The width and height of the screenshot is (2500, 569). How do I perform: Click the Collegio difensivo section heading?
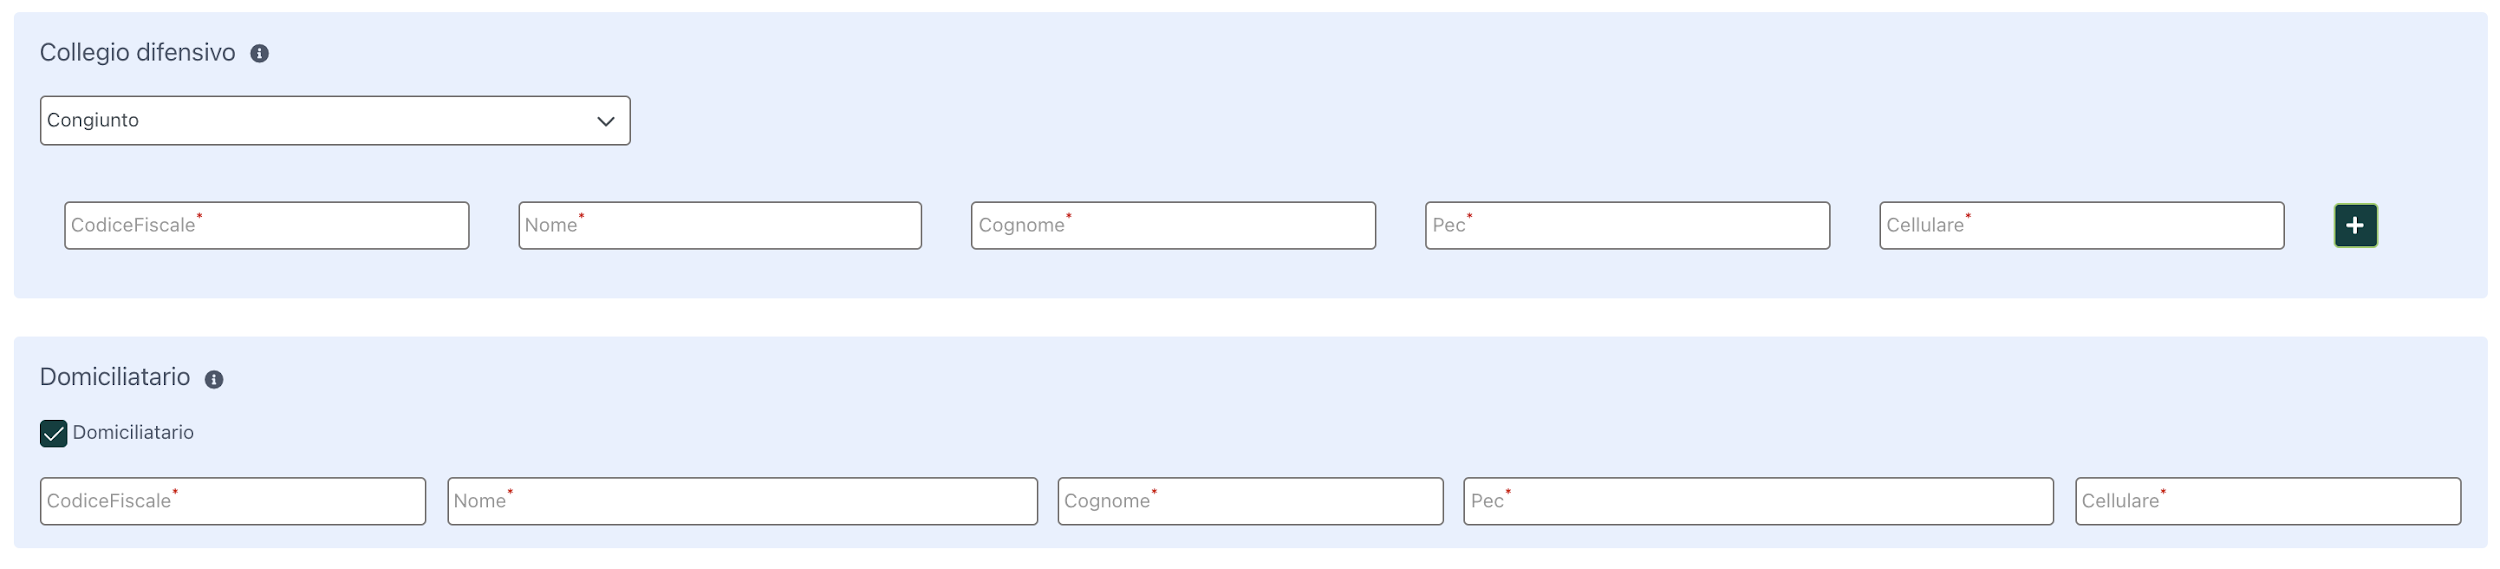[138, 53]
